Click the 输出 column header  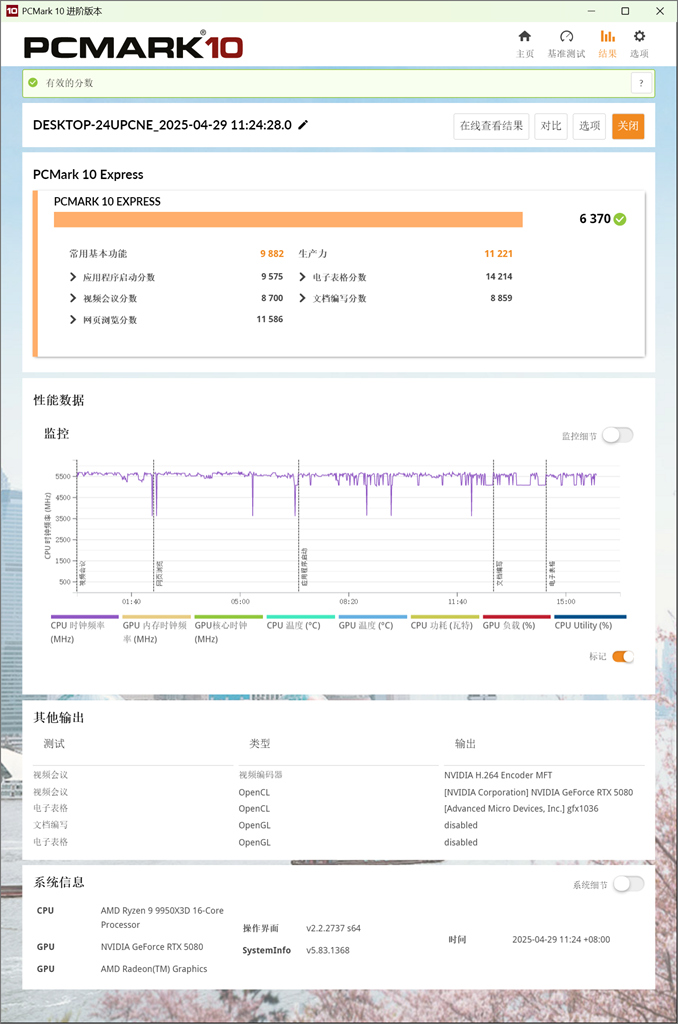(466, 744)
